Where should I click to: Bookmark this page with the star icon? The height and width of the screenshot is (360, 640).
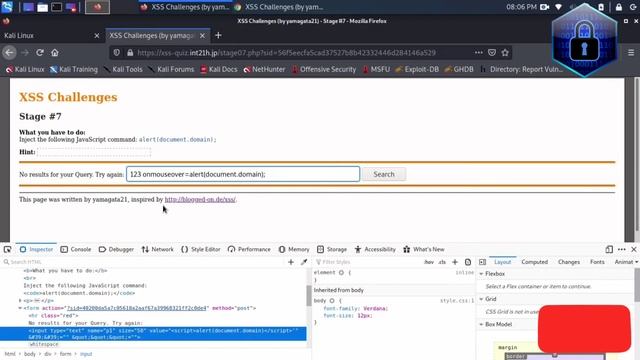click(x=505, y=53)
